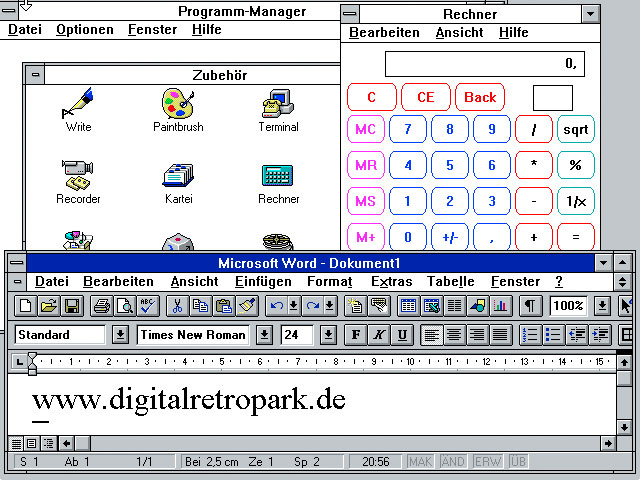Open the Format menu in Word
This screenshot has width=640, height=480.
(x=330, y=282)
